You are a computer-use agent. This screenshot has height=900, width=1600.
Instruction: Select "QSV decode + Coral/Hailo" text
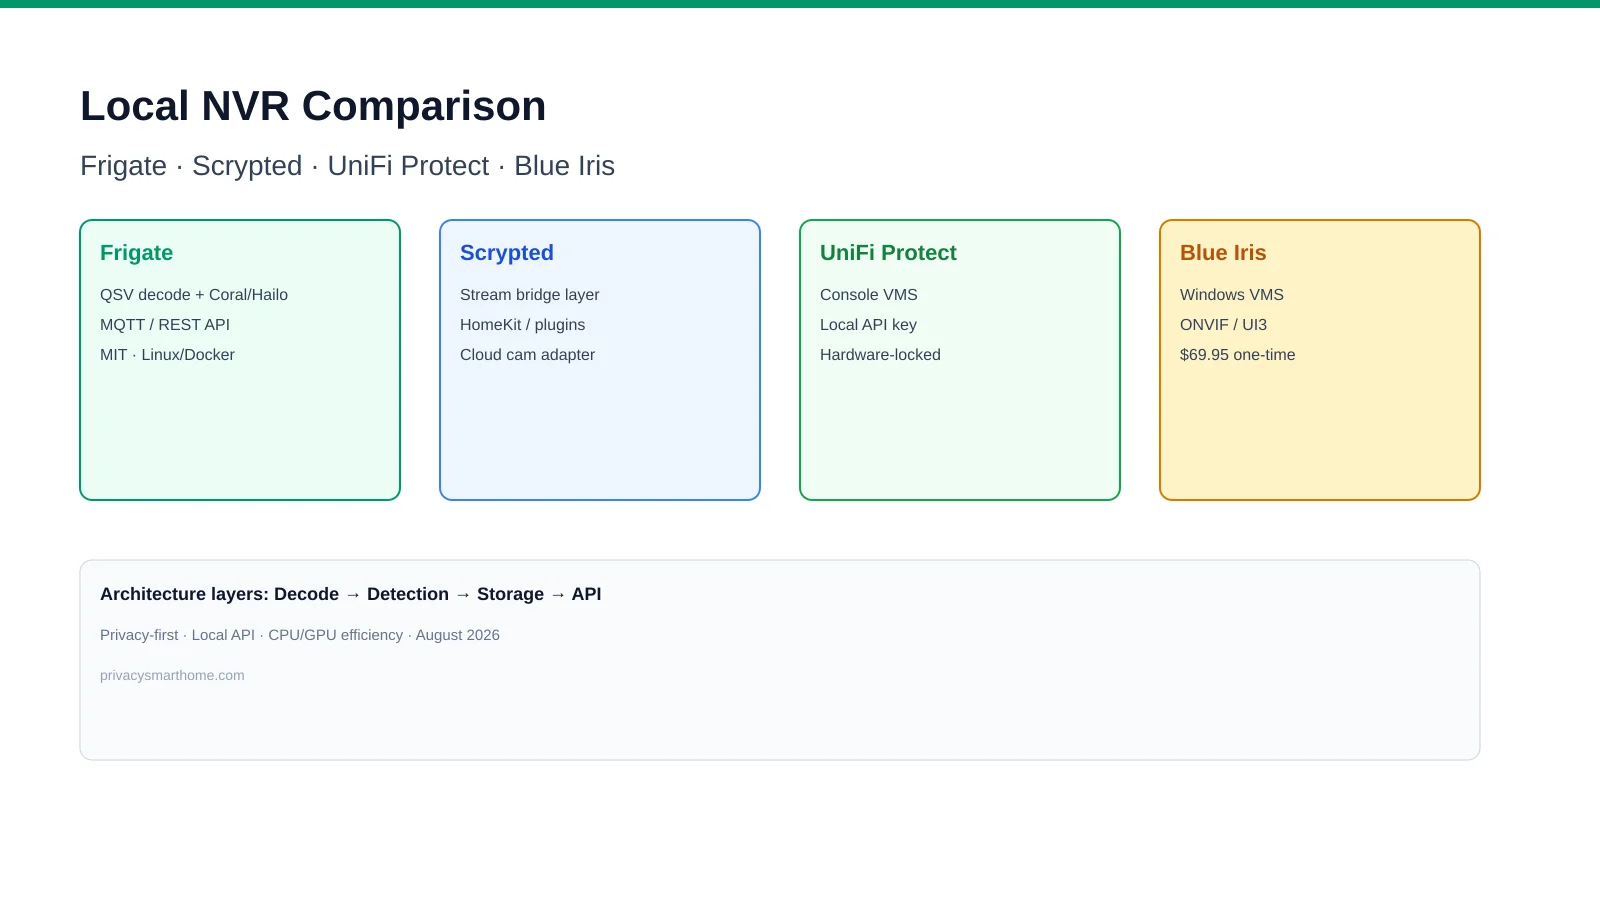(x=194, y=295)
